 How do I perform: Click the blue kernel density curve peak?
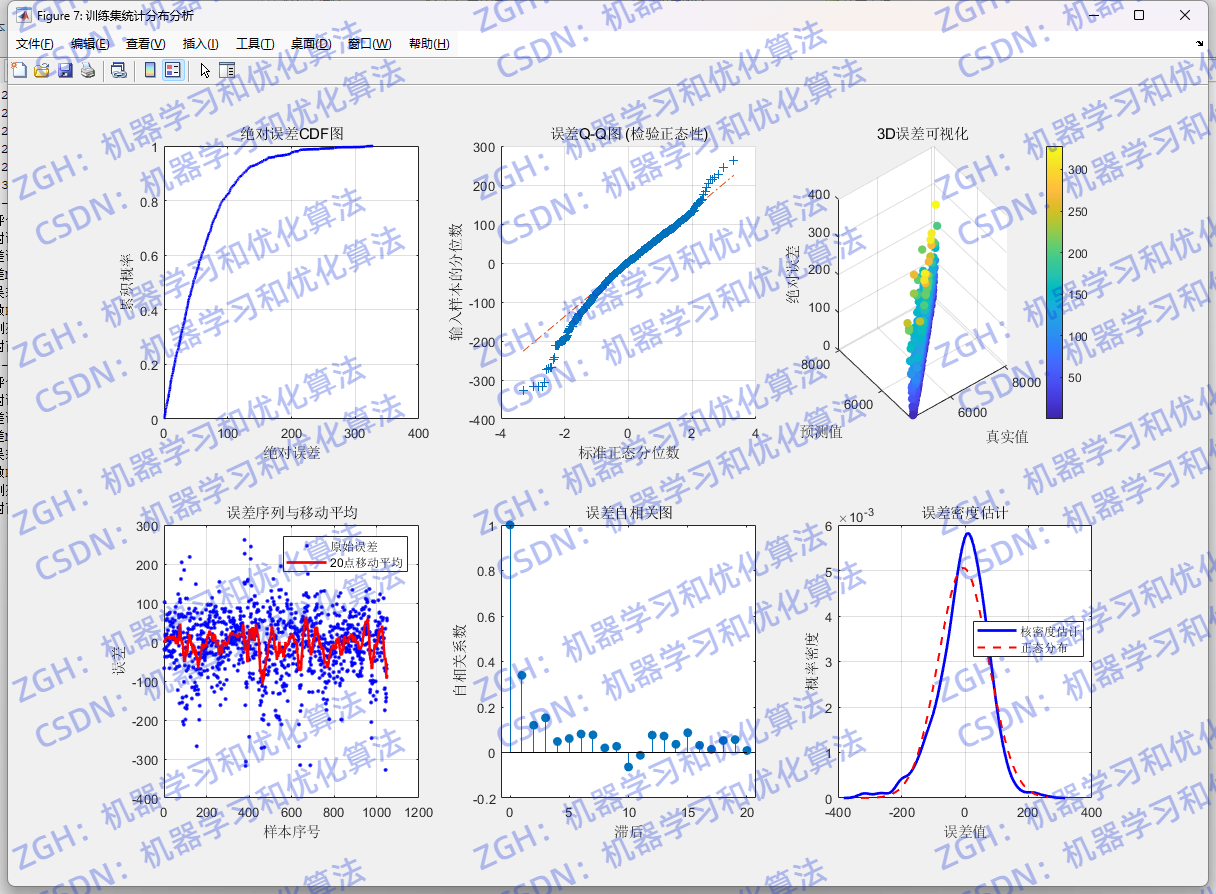tap(966, 534)
